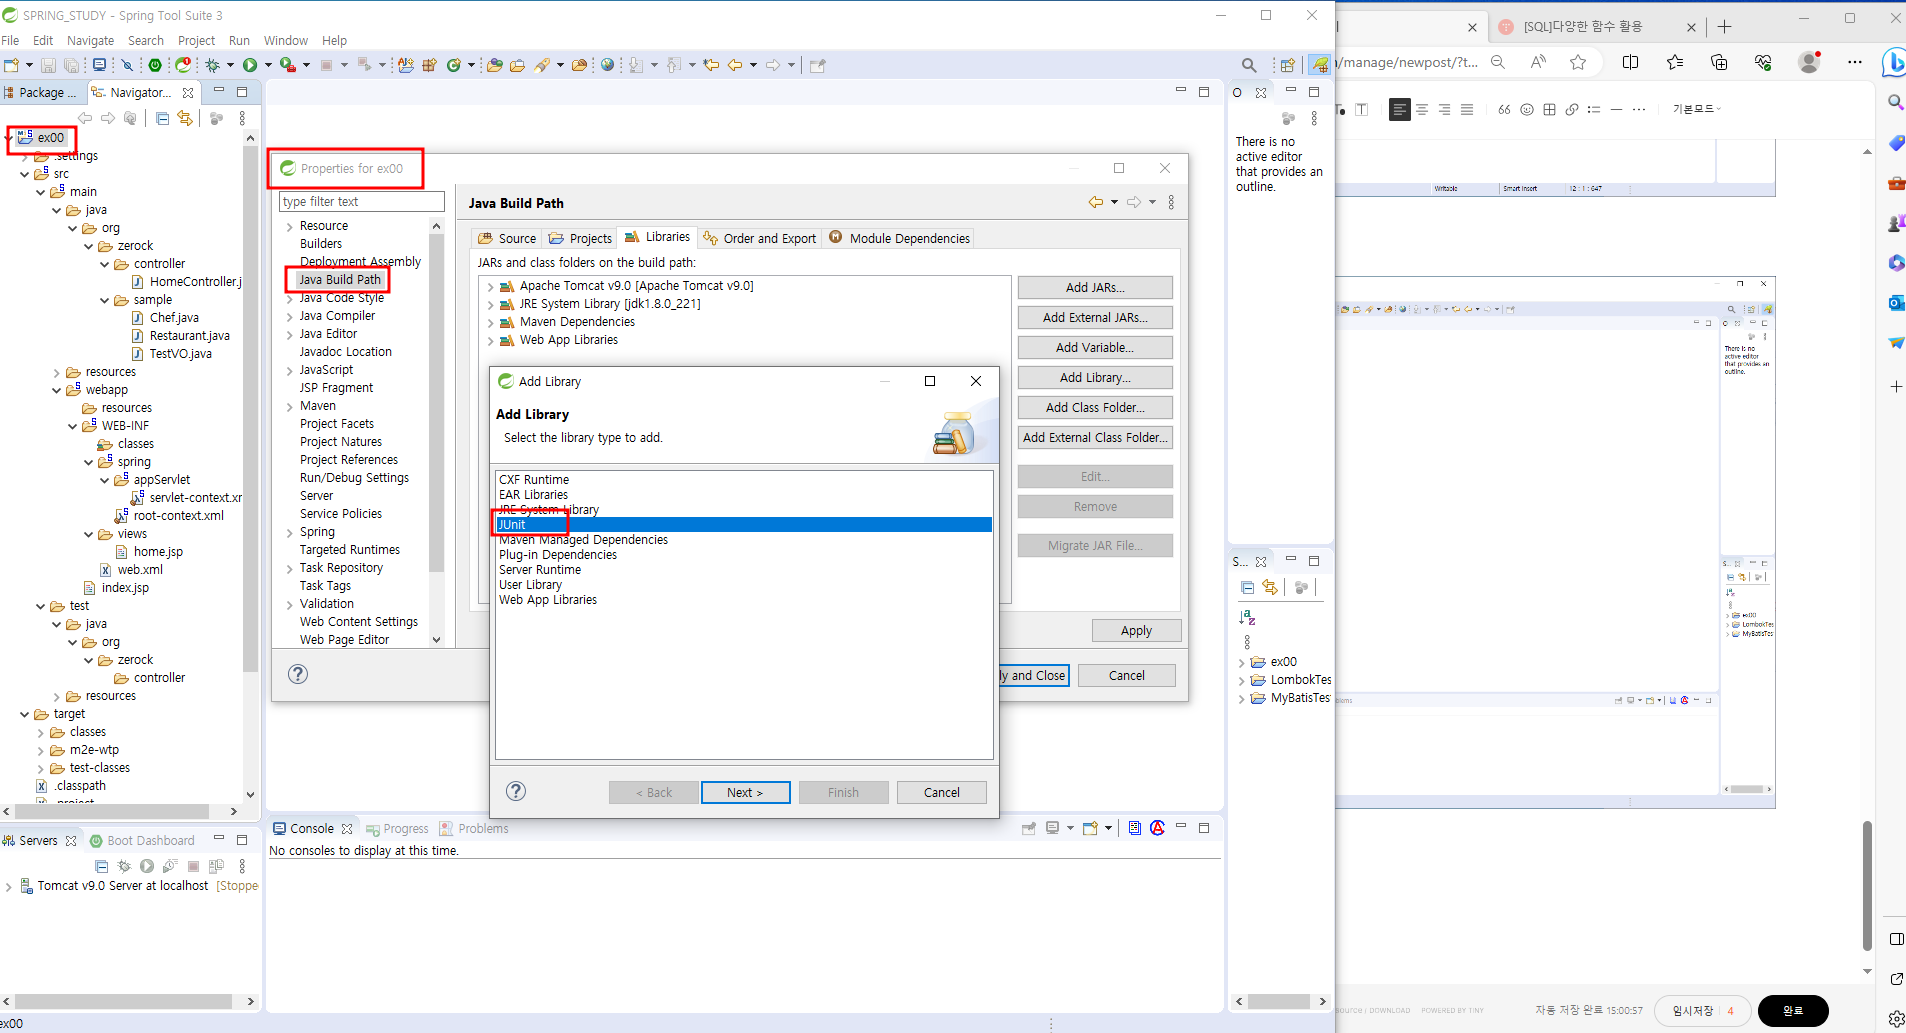Click help icon in Add Library dialog
This screenshot has height=1033, width=1906.
(x=516, y=791)
